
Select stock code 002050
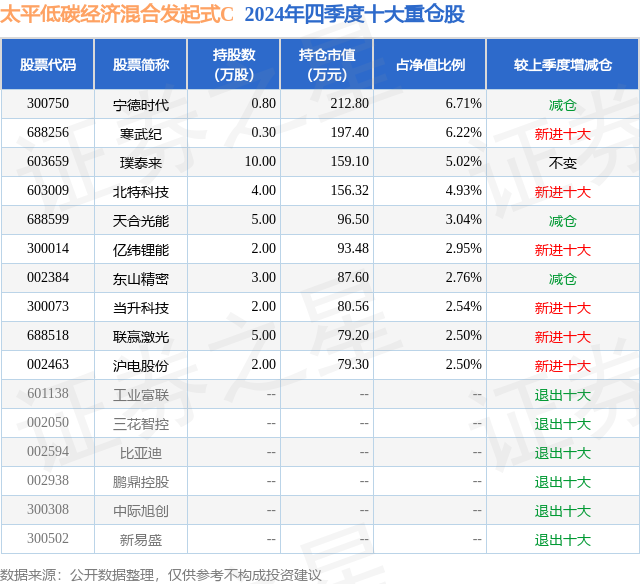click(x=48, y=422)
